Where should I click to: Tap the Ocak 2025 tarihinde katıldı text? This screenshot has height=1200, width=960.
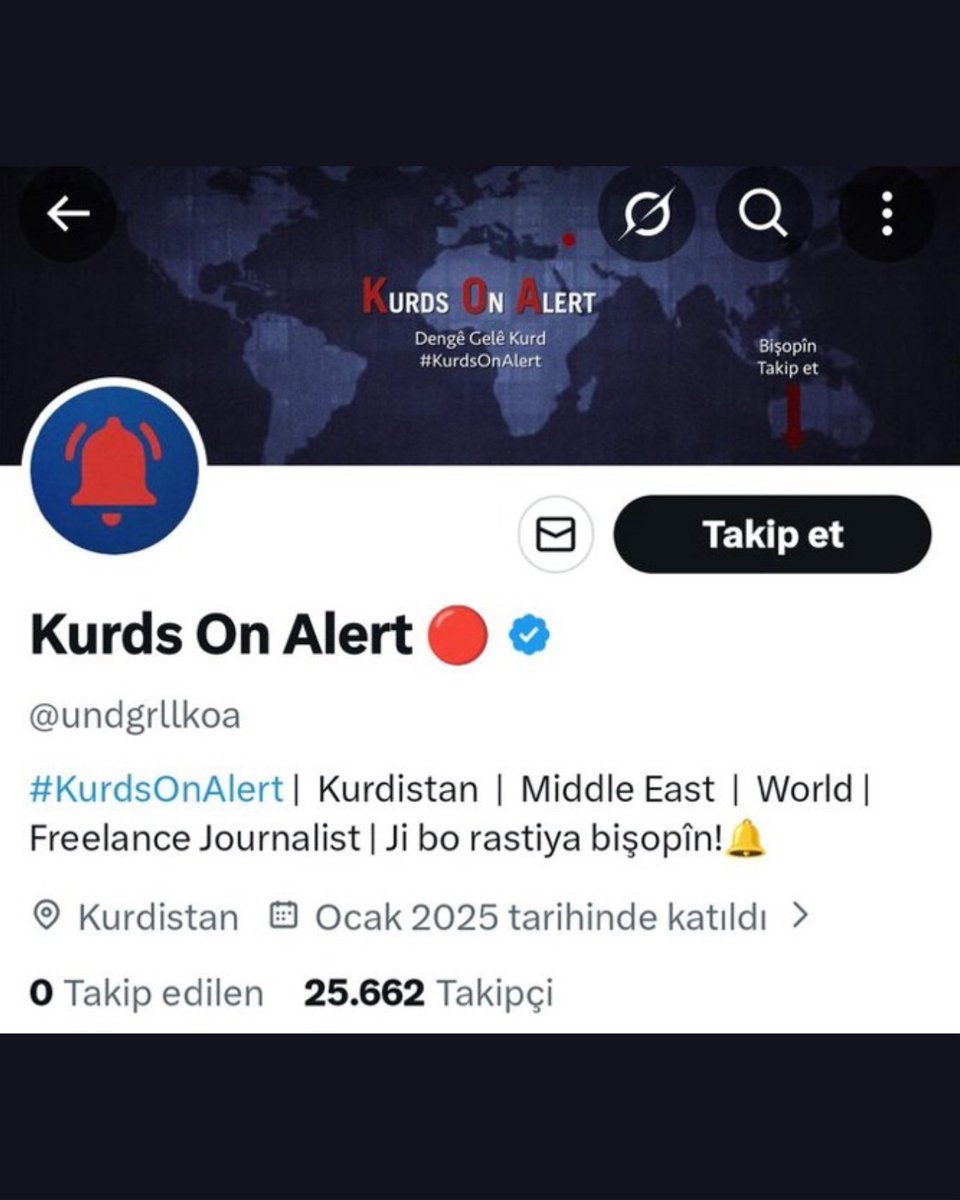[541, 917]
